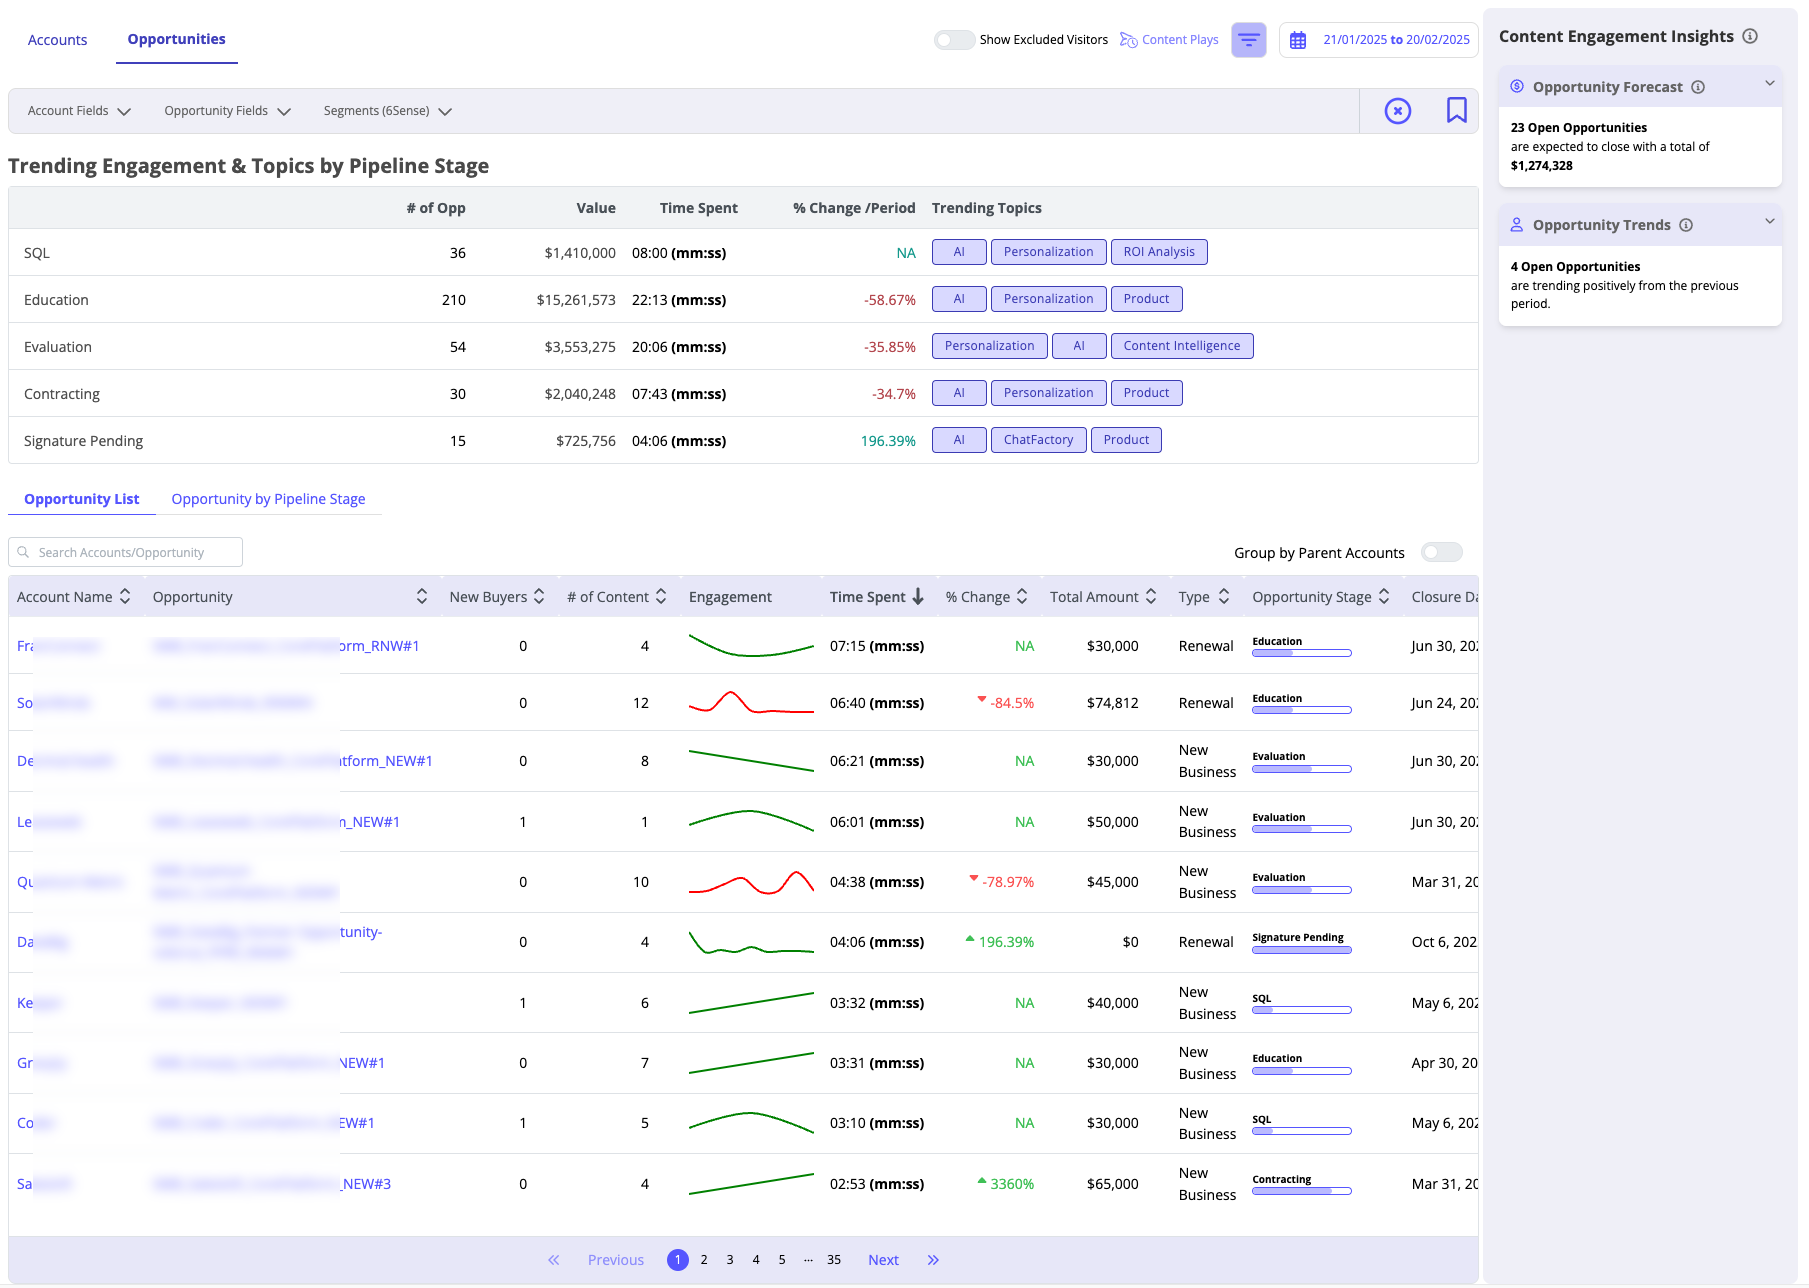
Task: Click the circled X clear filters icon
Action: click(x=1397, y=111)
